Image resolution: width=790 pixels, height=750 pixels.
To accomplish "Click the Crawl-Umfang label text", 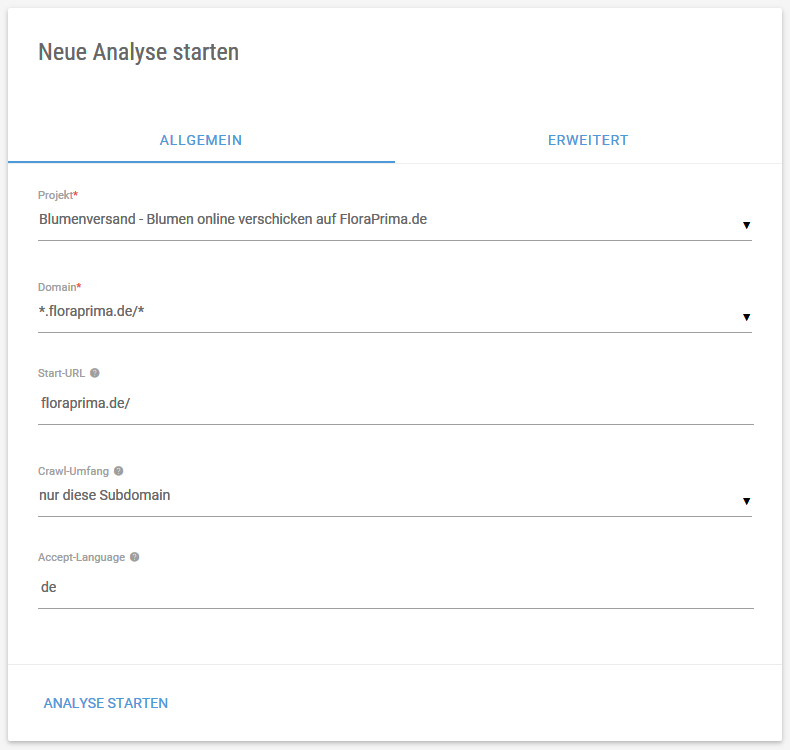I will coord(74,471).
